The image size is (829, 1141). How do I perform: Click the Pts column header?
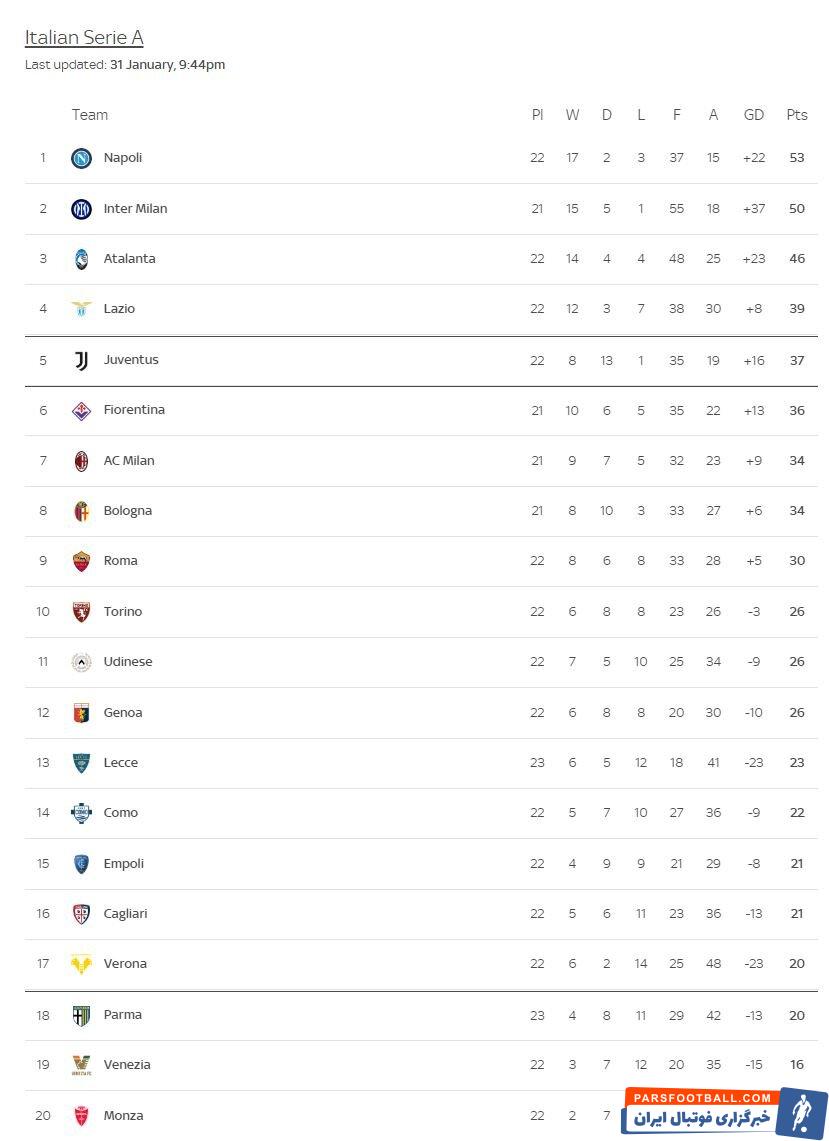796,115
